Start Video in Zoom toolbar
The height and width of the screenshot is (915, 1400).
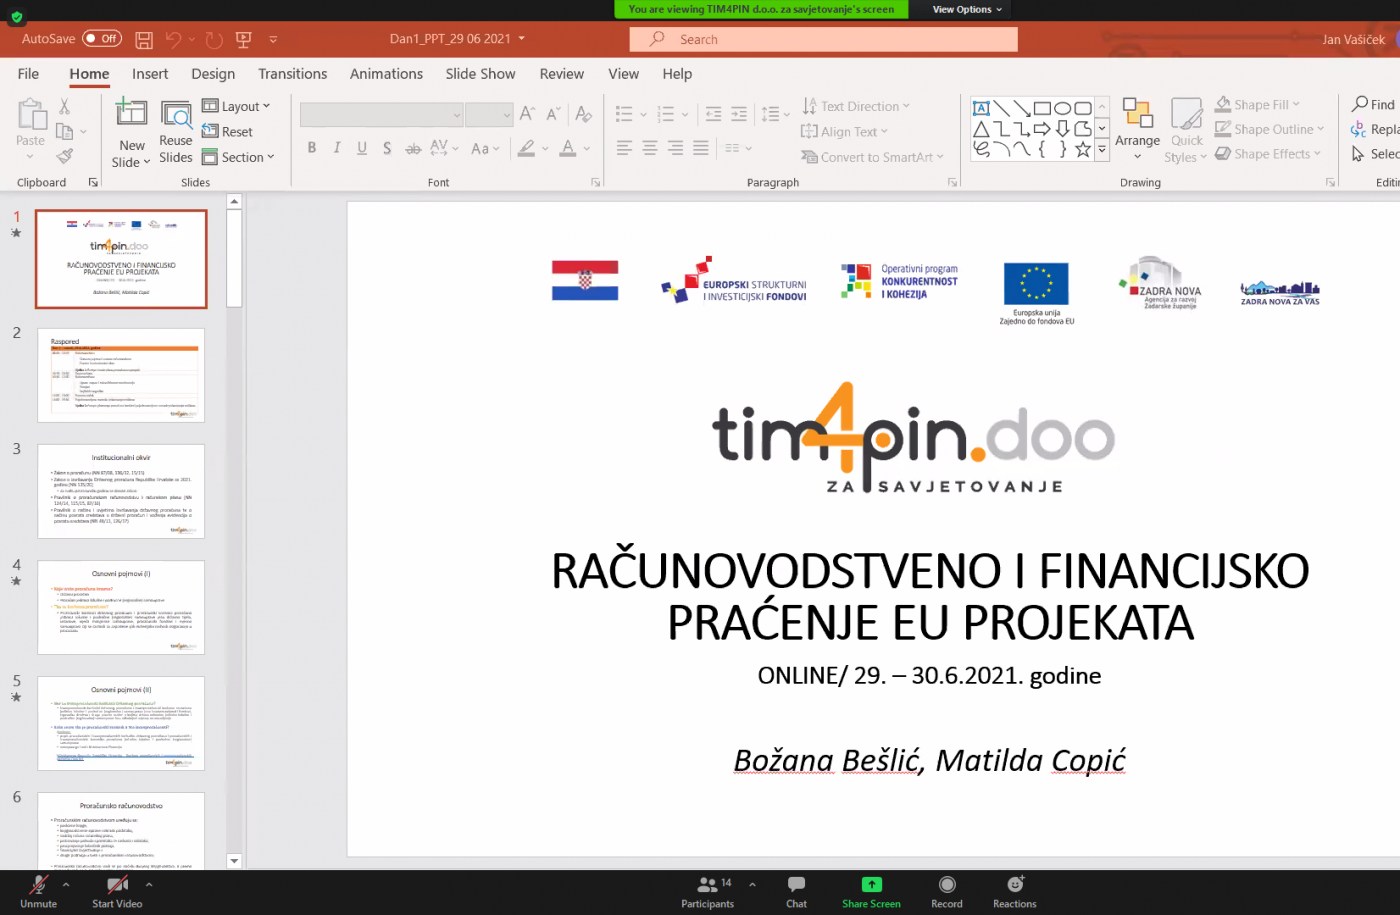pyautogui.click(x=117, y=891)
